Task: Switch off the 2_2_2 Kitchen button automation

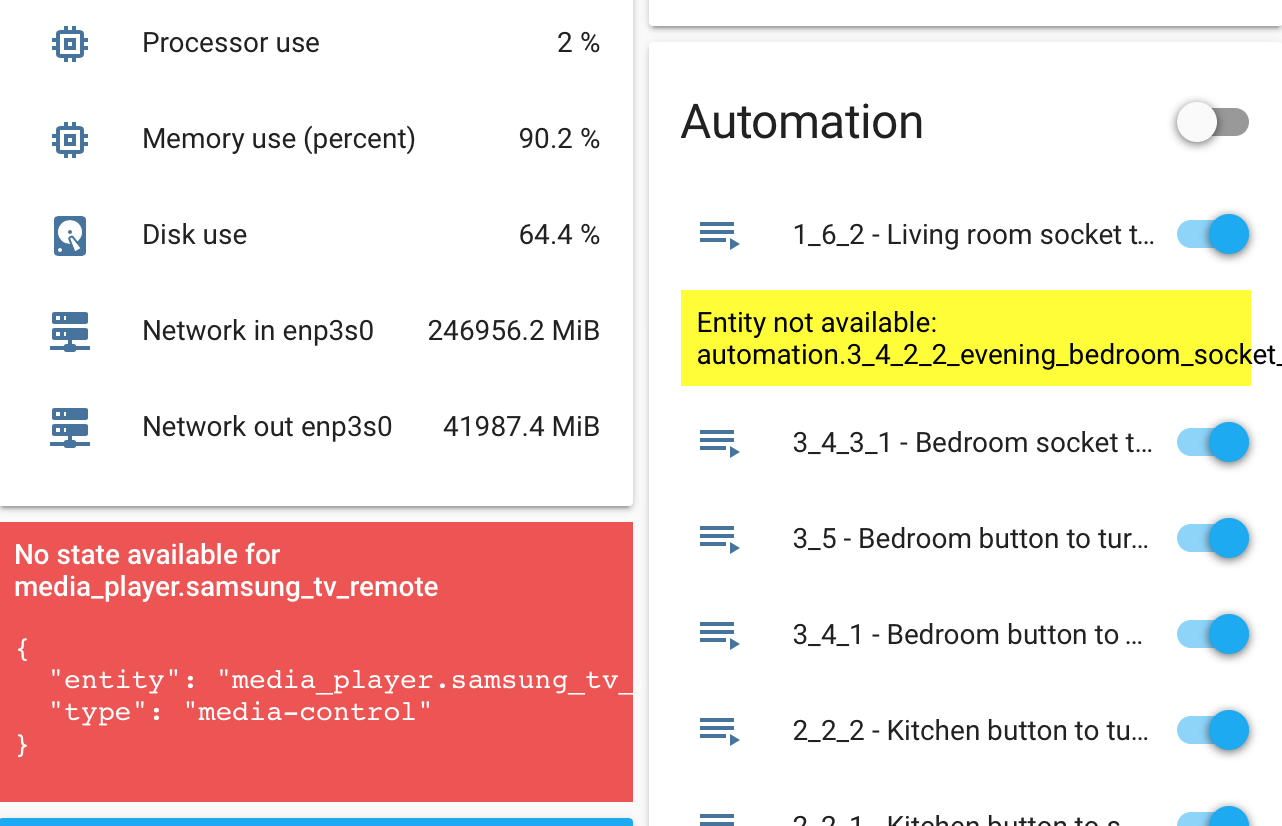Action: (x=1212, y=731)
